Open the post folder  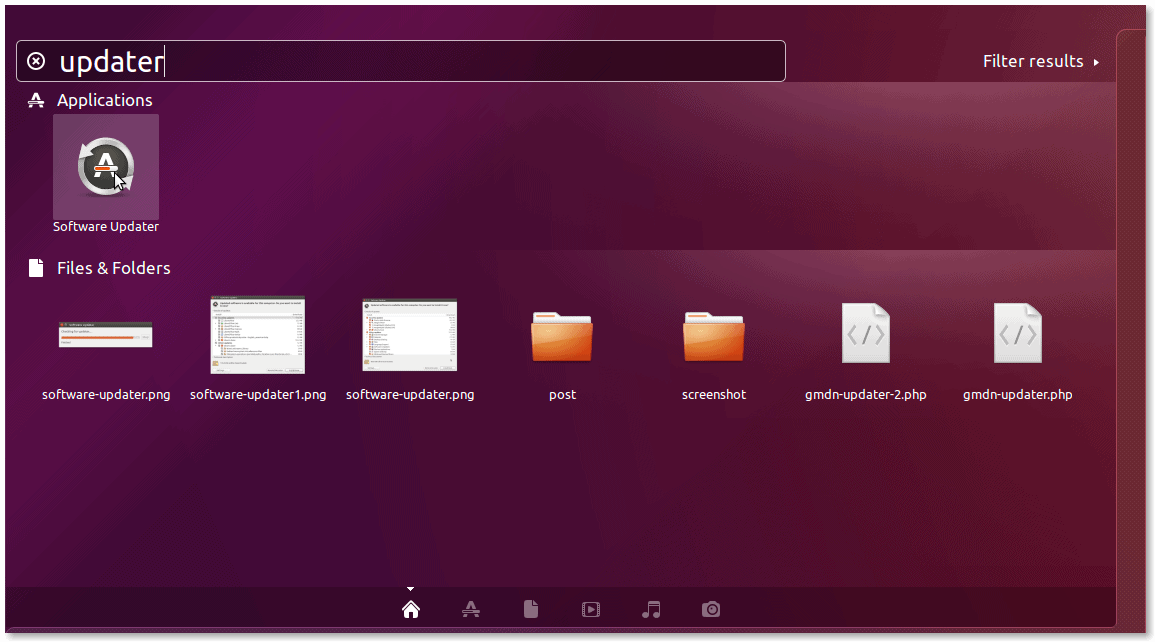pos(562,336)
